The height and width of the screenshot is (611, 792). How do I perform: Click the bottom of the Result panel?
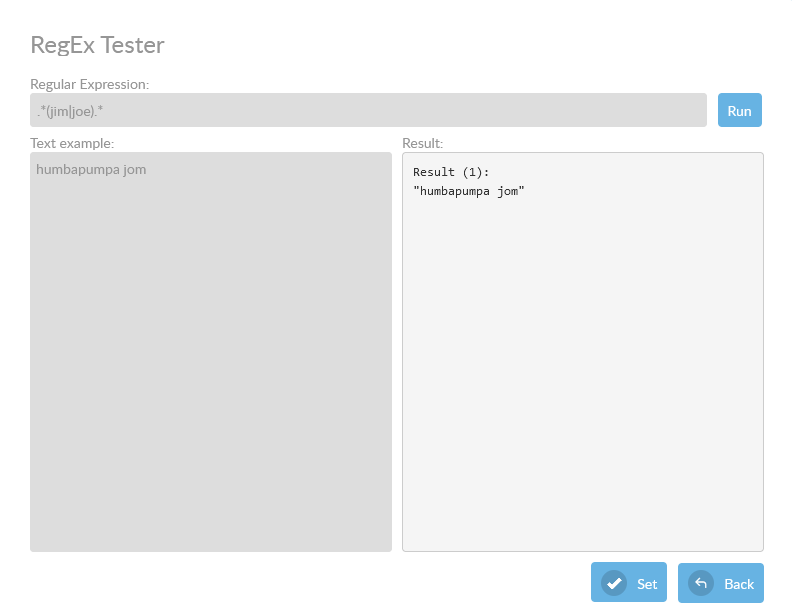point(582,535)
